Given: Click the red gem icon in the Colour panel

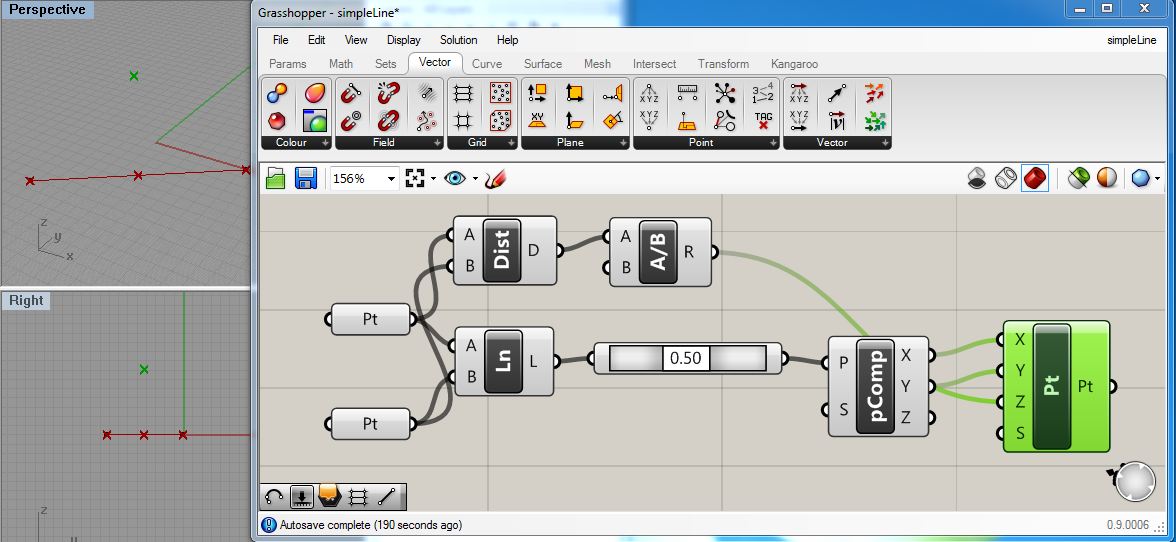Looking at the screenshot, I should (277, 120).
